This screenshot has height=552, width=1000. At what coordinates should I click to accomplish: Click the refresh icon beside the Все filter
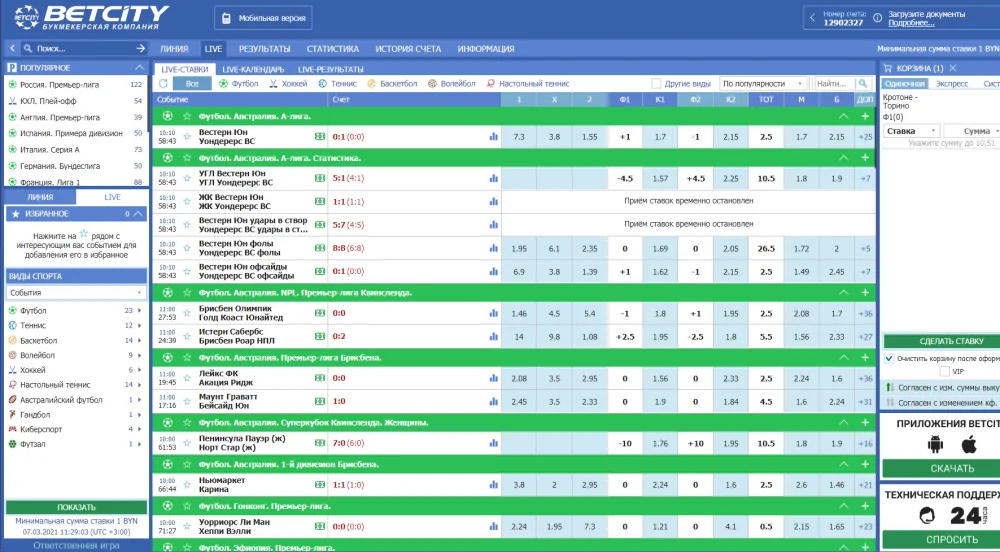click(x=164, y=84)
